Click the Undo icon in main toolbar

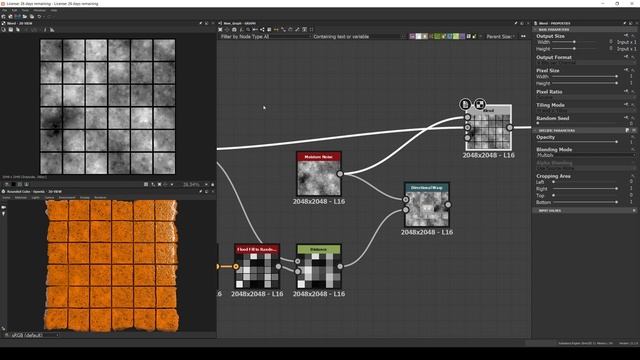coord(39,17)
